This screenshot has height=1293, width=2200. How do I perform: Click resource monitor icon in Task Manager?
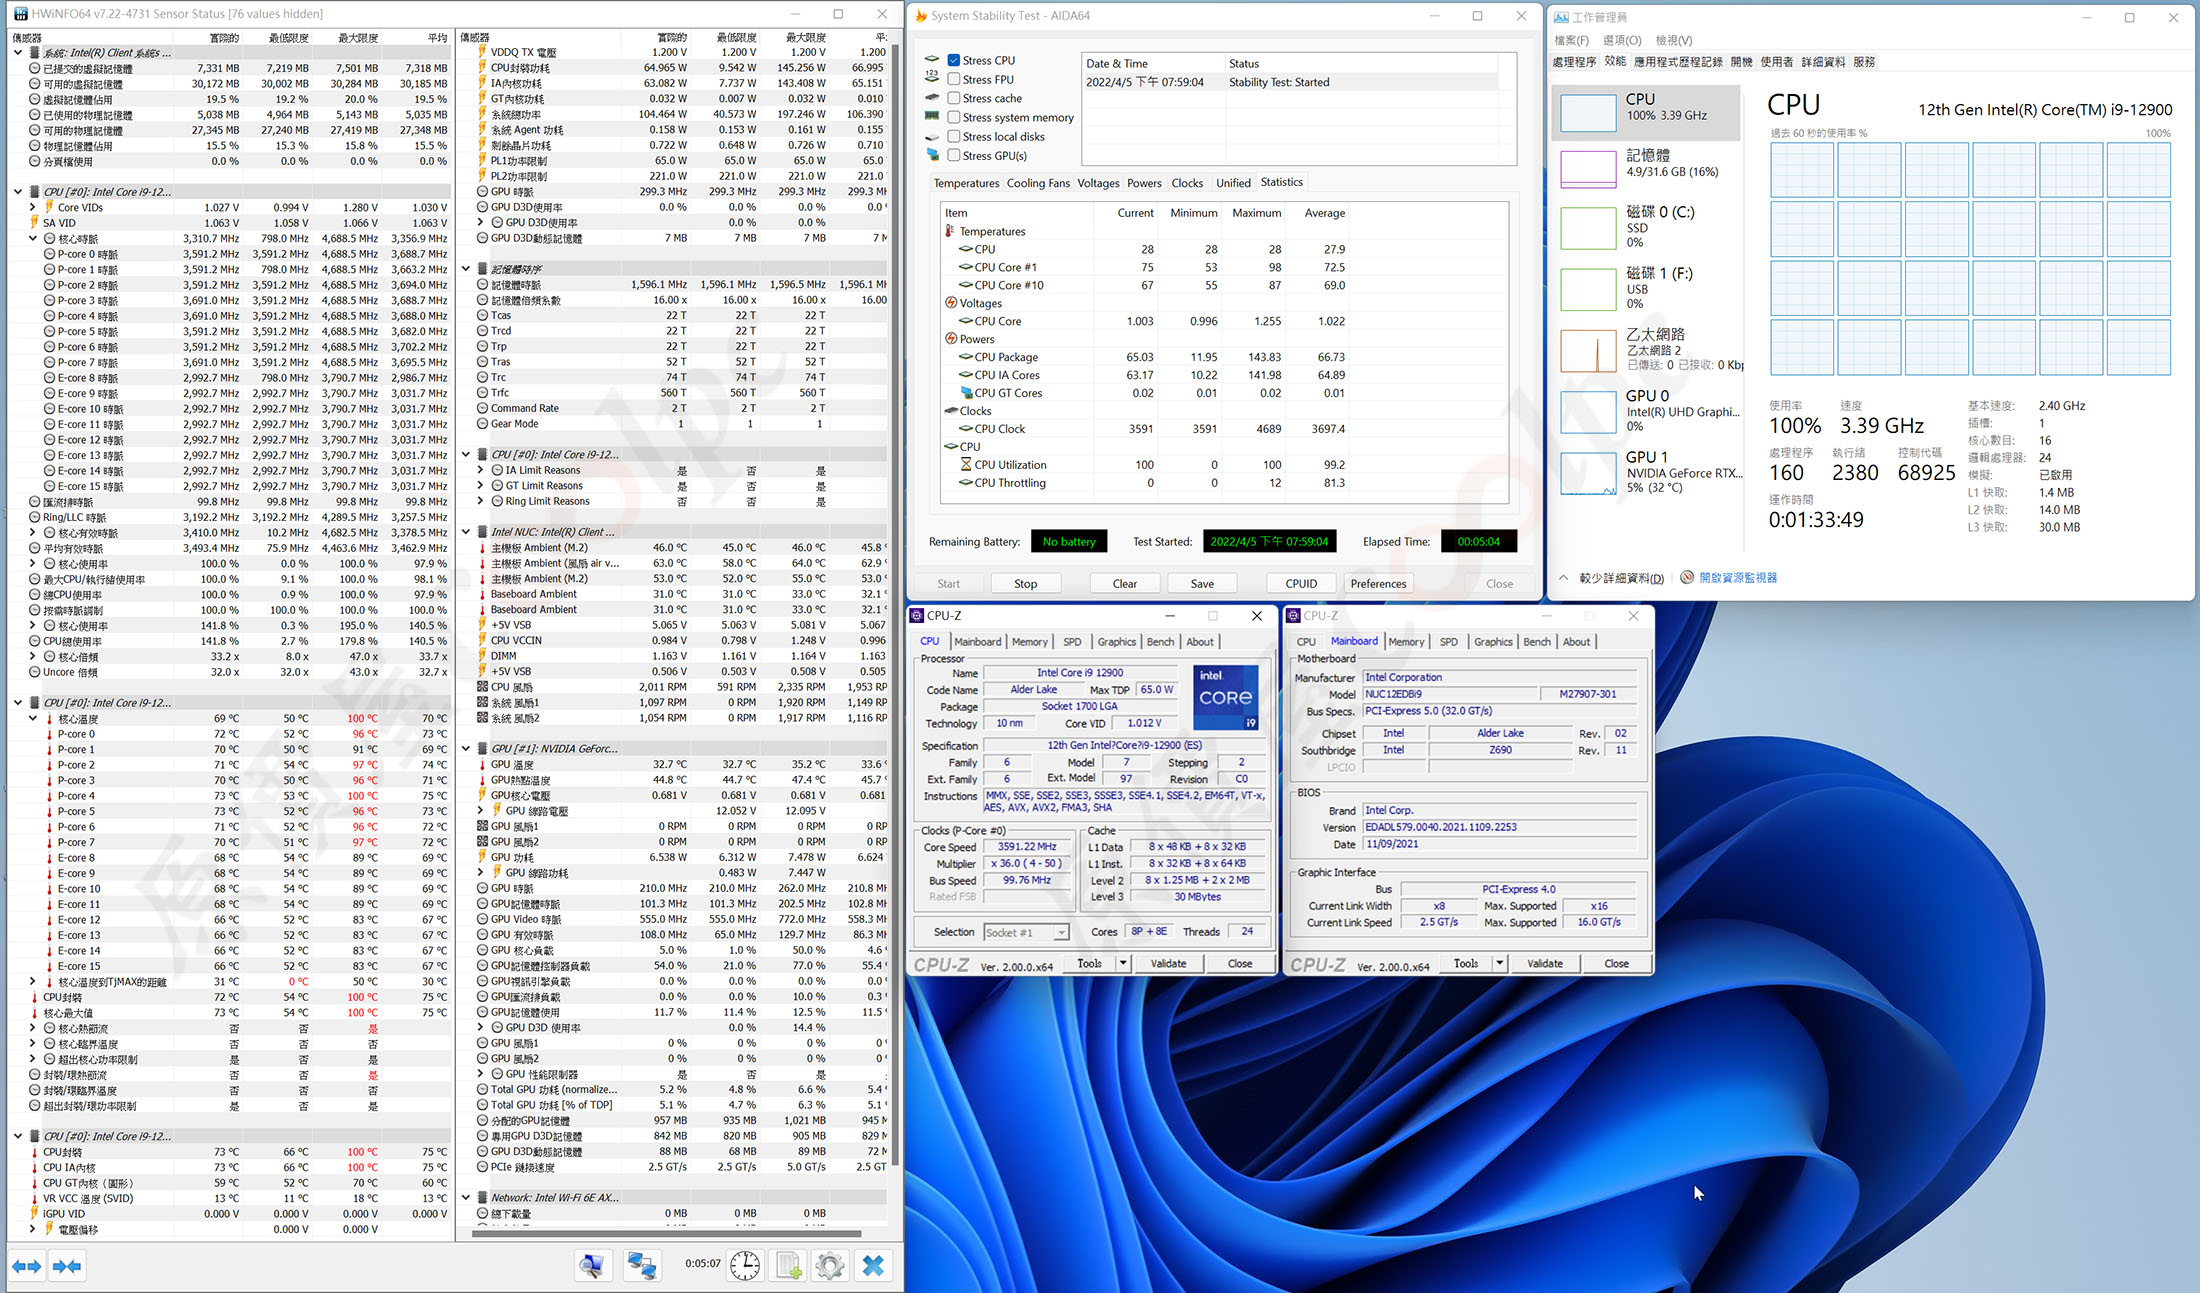point(1687,577)
